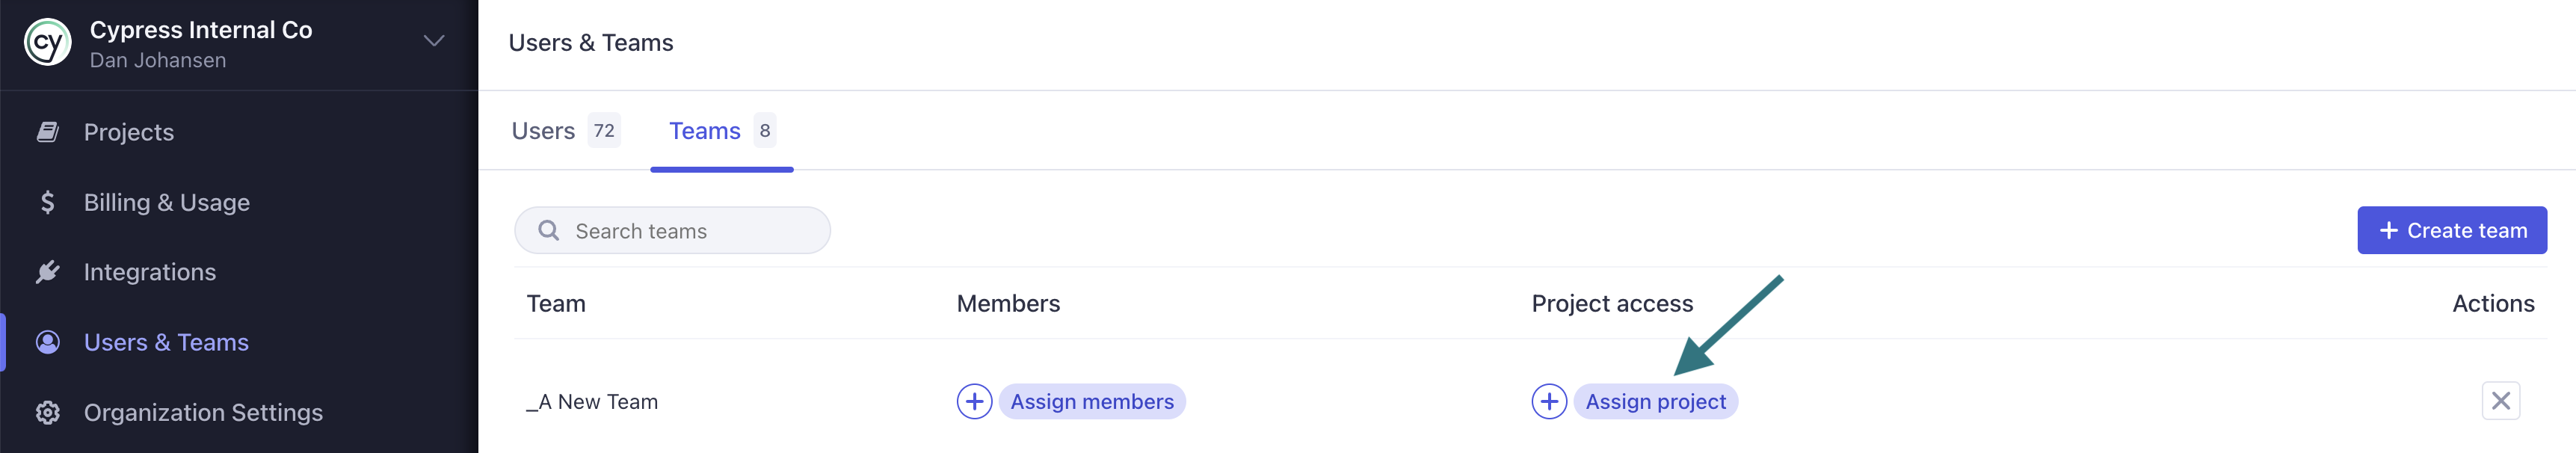Click the Billing & Usage dollar icon

click(x=47, y=201)
